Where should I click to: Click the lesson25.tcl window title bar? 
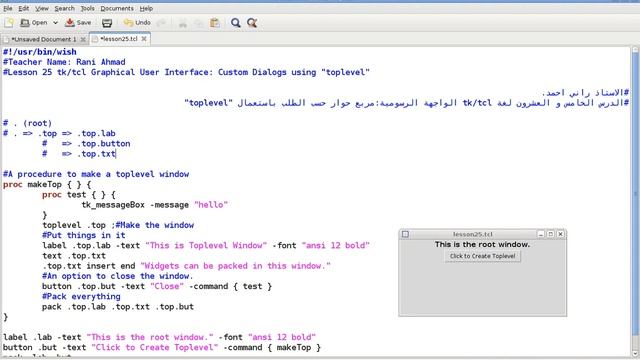point(473,234)
